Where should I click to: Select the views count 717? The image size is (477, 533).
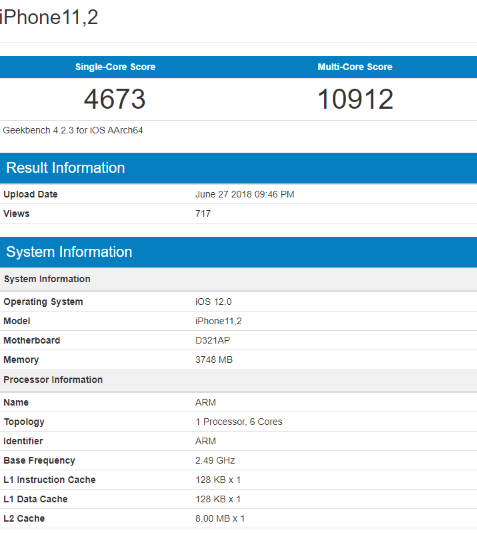coord(203,213)
